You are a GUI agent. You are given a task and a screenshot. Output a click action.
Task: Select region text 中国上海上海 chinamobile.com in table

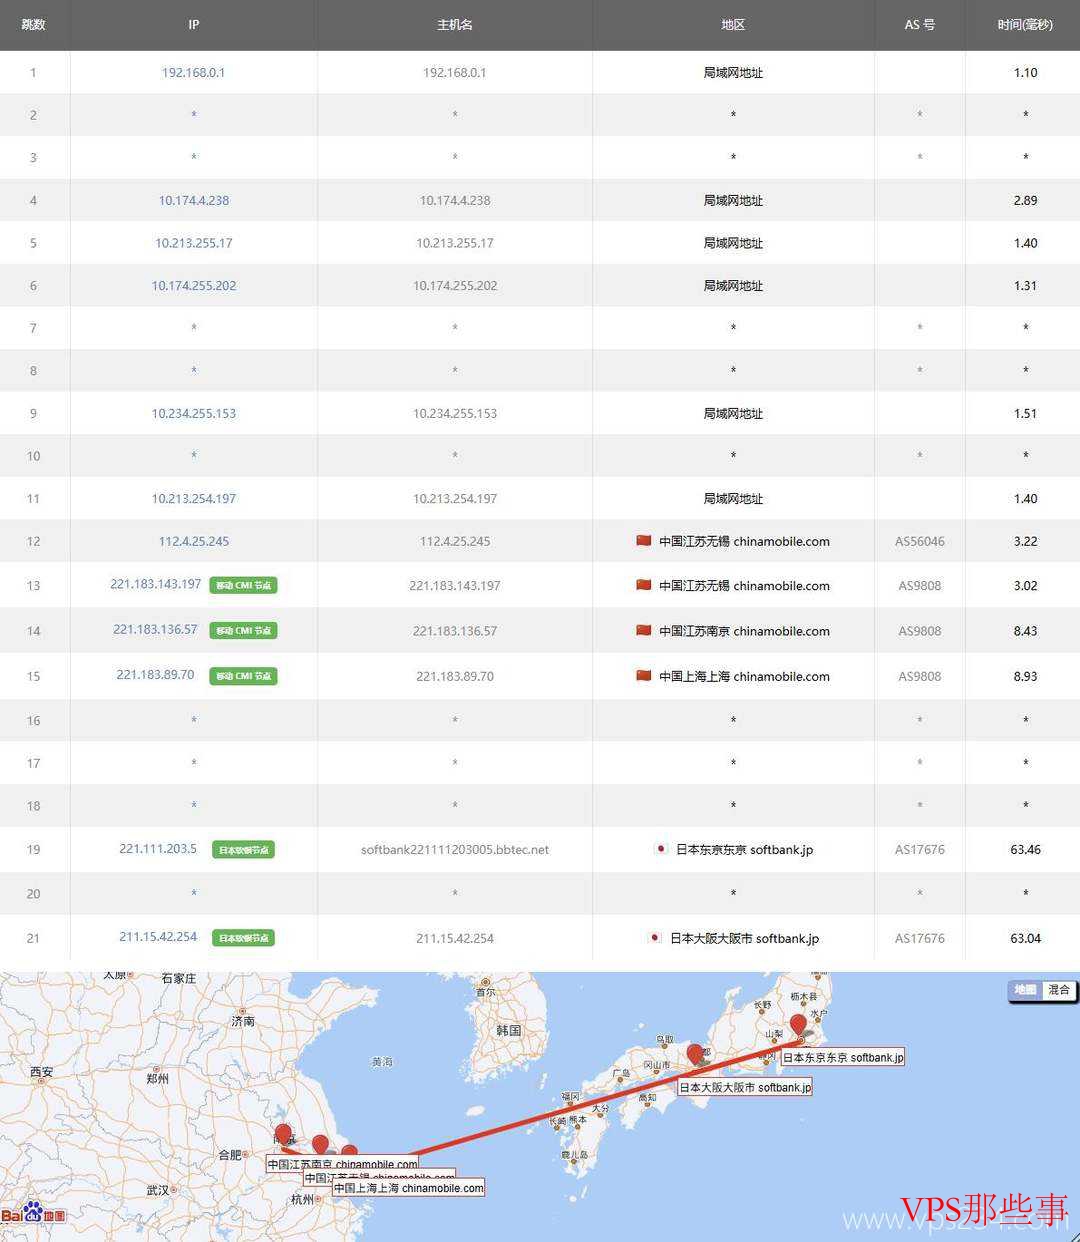tap(744, 676)
